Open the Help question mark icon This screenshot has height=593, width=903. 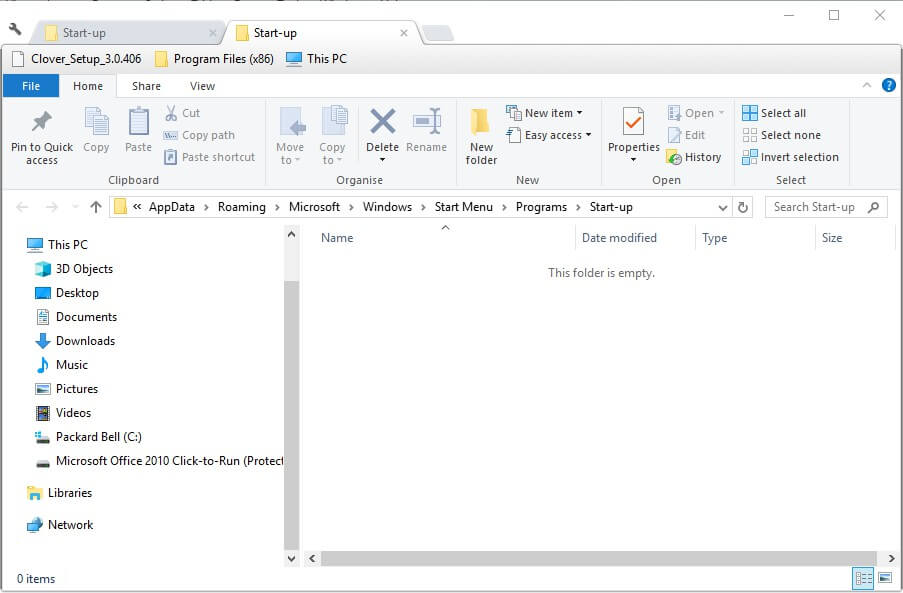click(889, 86)
